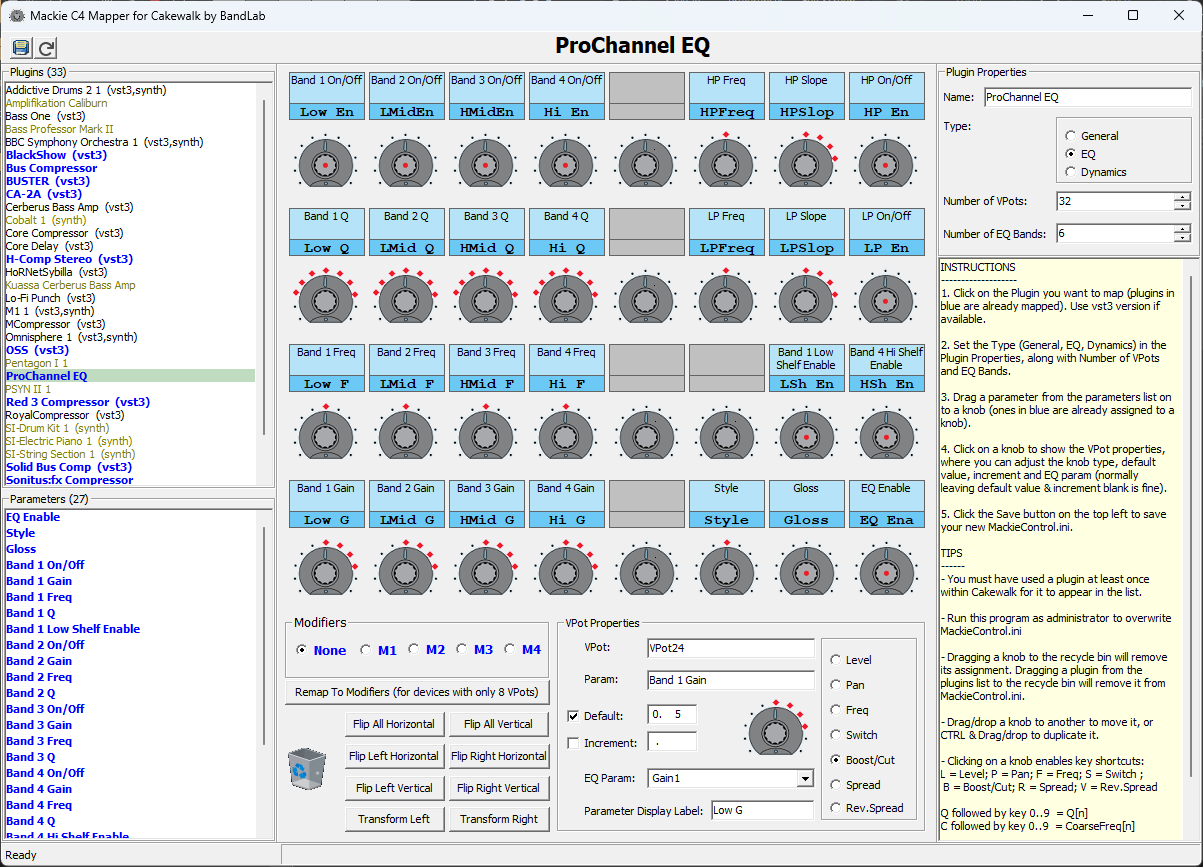1203x867 pixels.
Task: Click the Reload arrow icon in the toolbar
Action: click(x=46, y=48)
